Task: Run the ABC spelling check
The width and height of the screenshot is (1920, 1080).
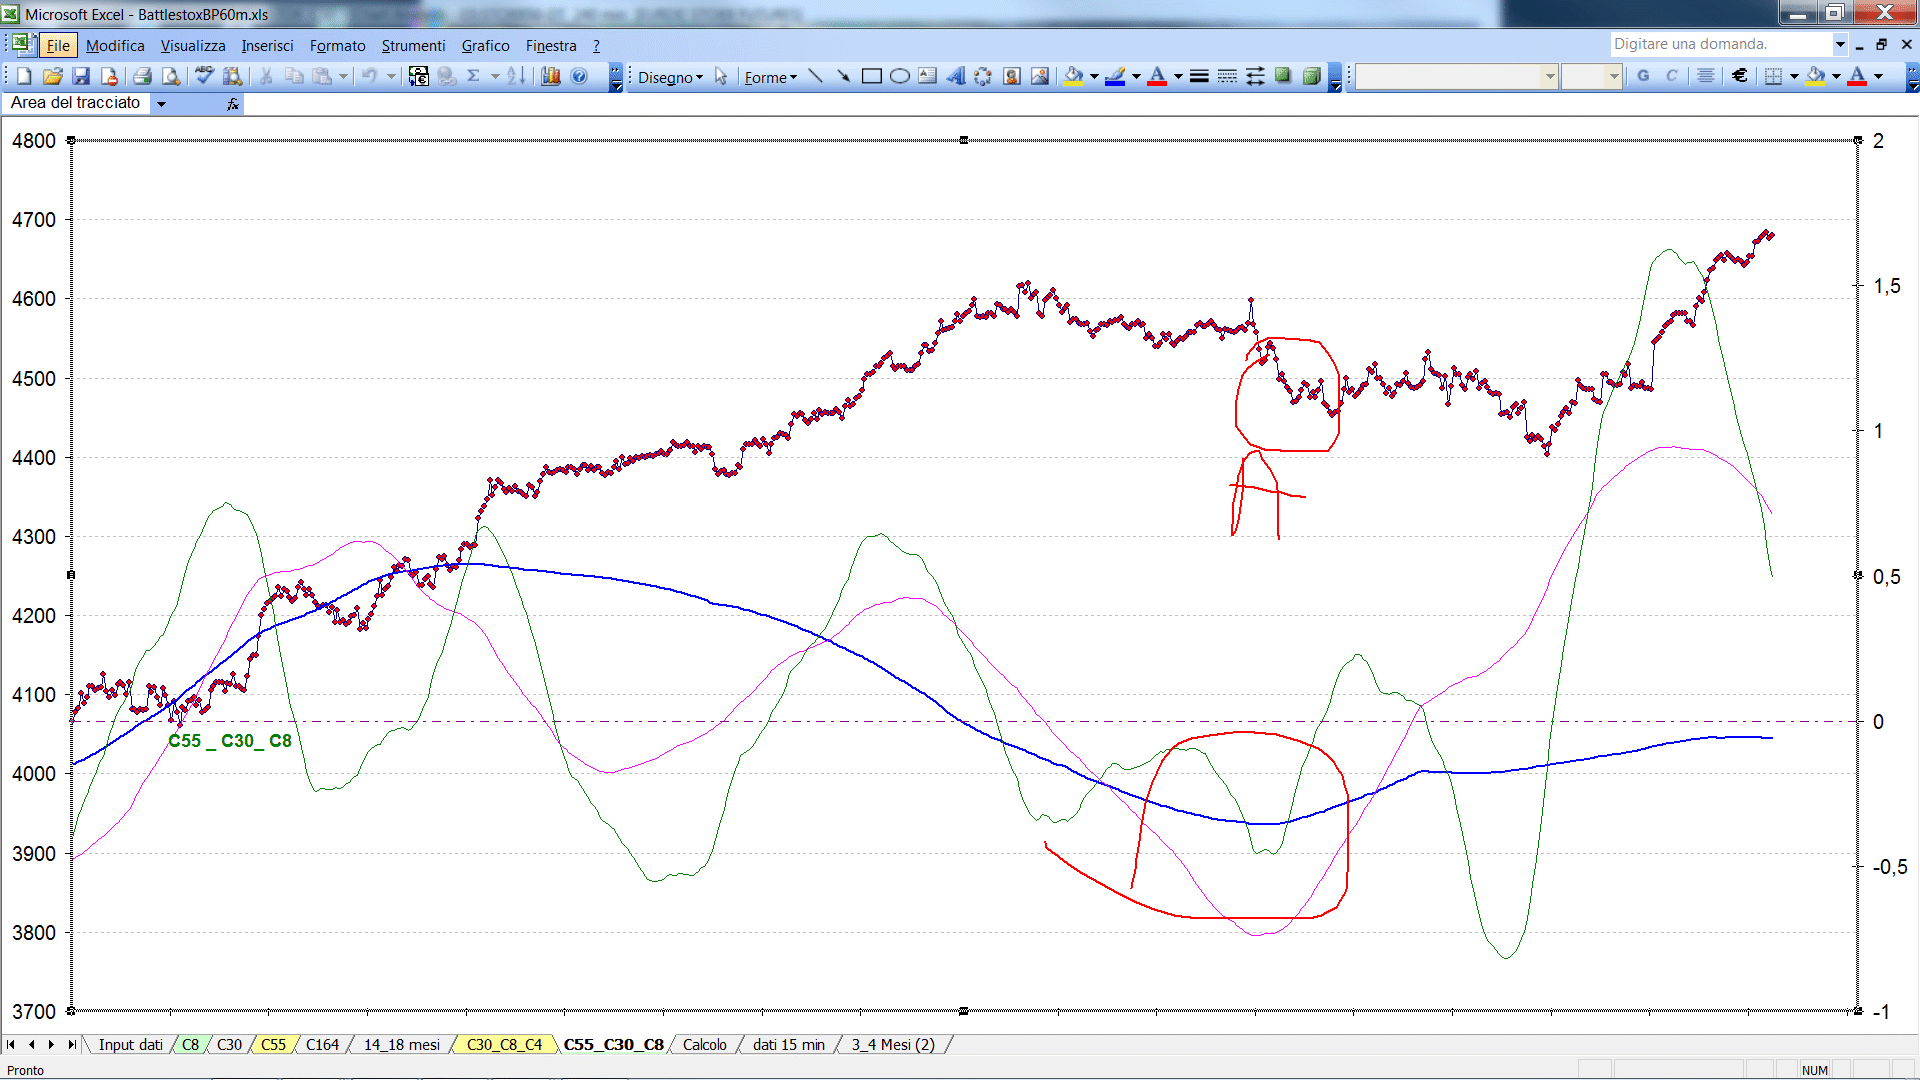Action: [204, 76]
